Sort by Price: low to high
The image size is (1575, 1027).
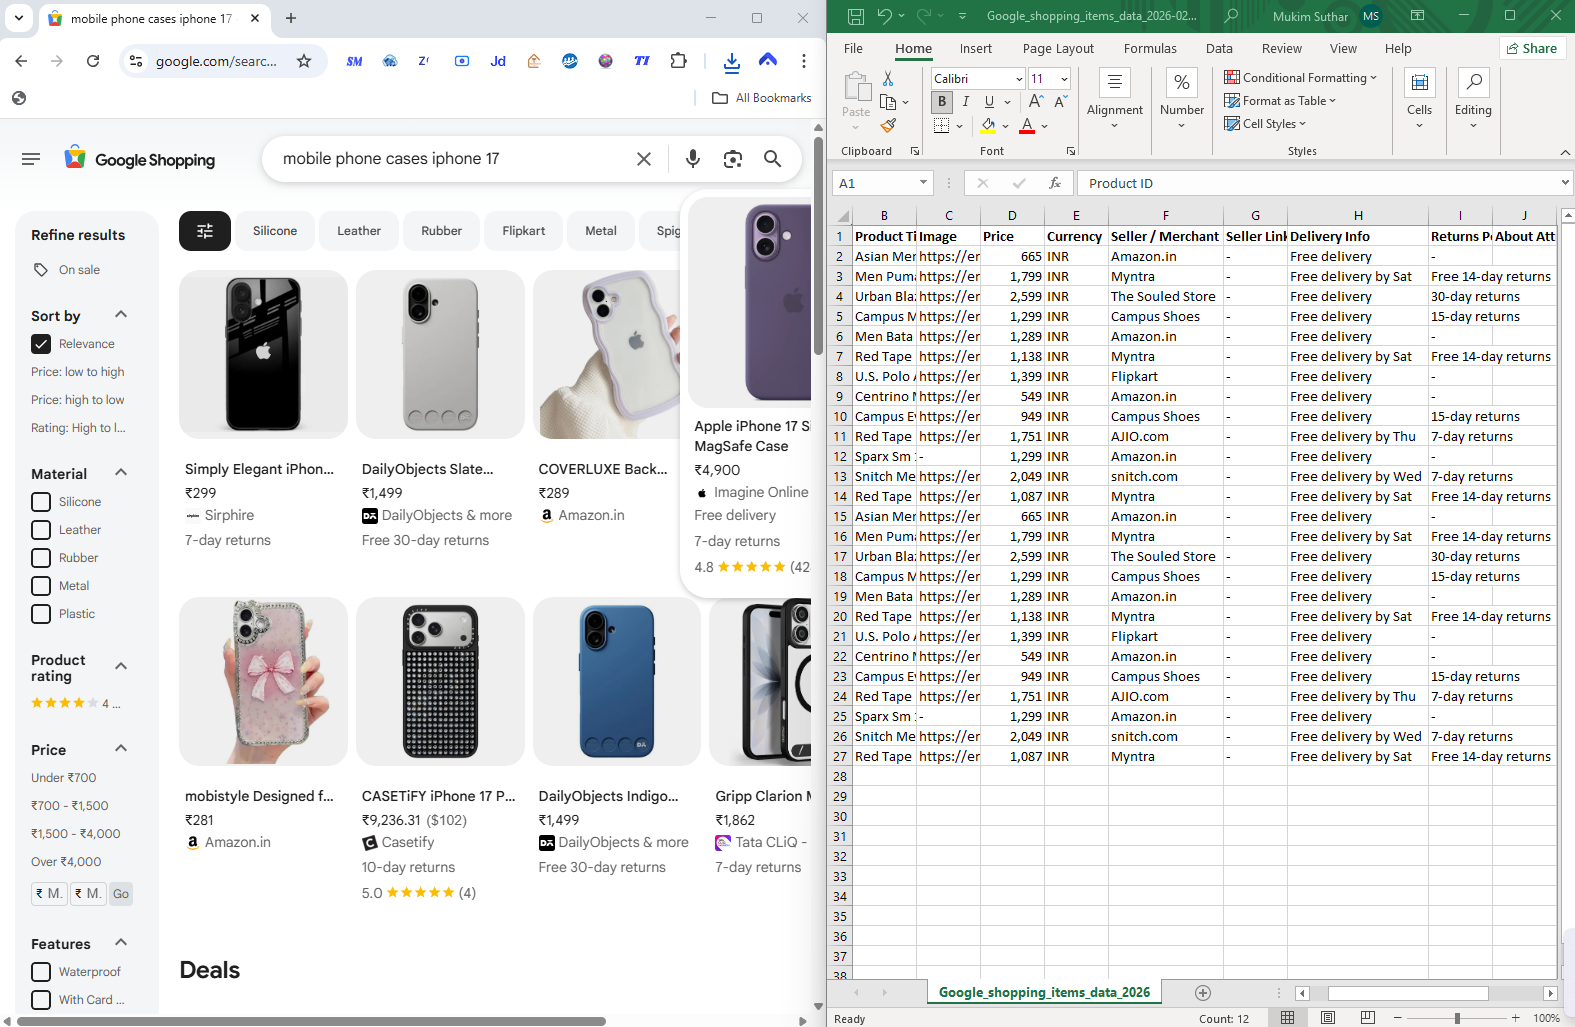pyautogui.click(x=78, y=372)
